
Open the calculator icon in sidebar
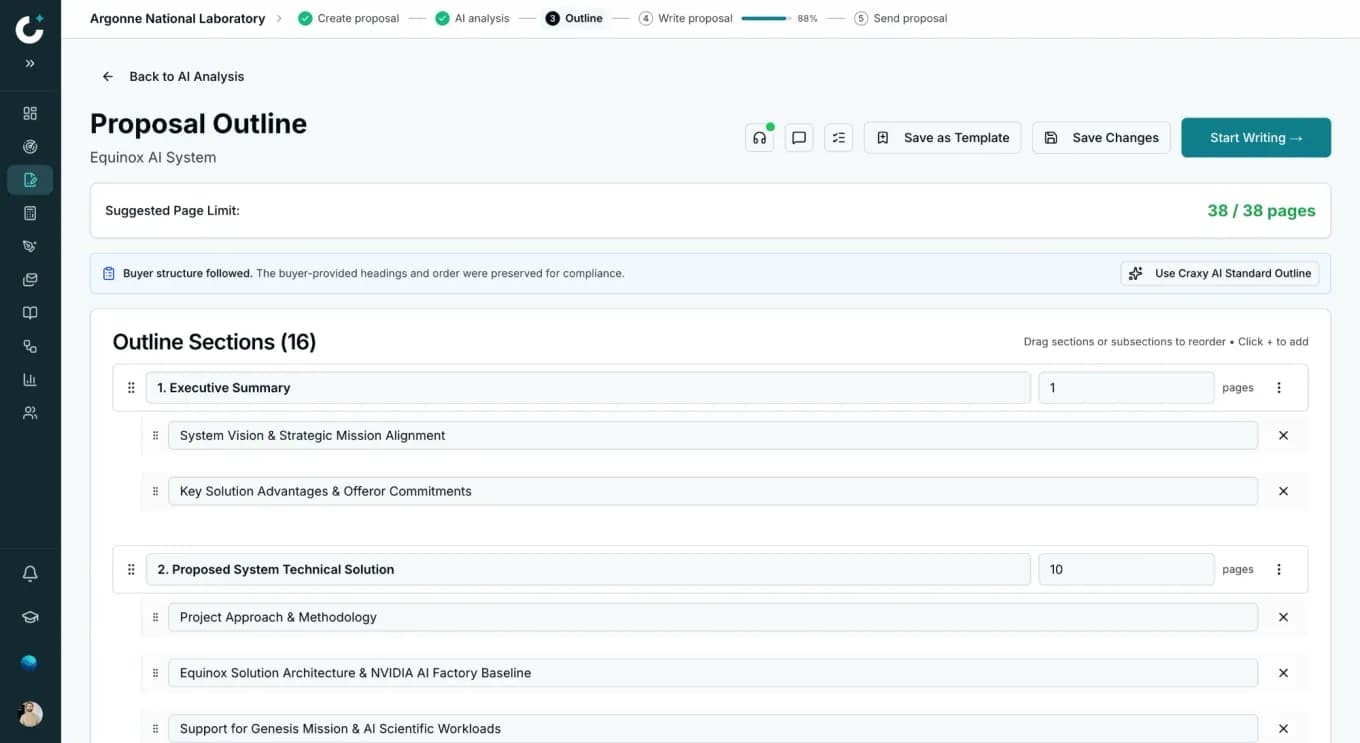click(x=30, y=213)
